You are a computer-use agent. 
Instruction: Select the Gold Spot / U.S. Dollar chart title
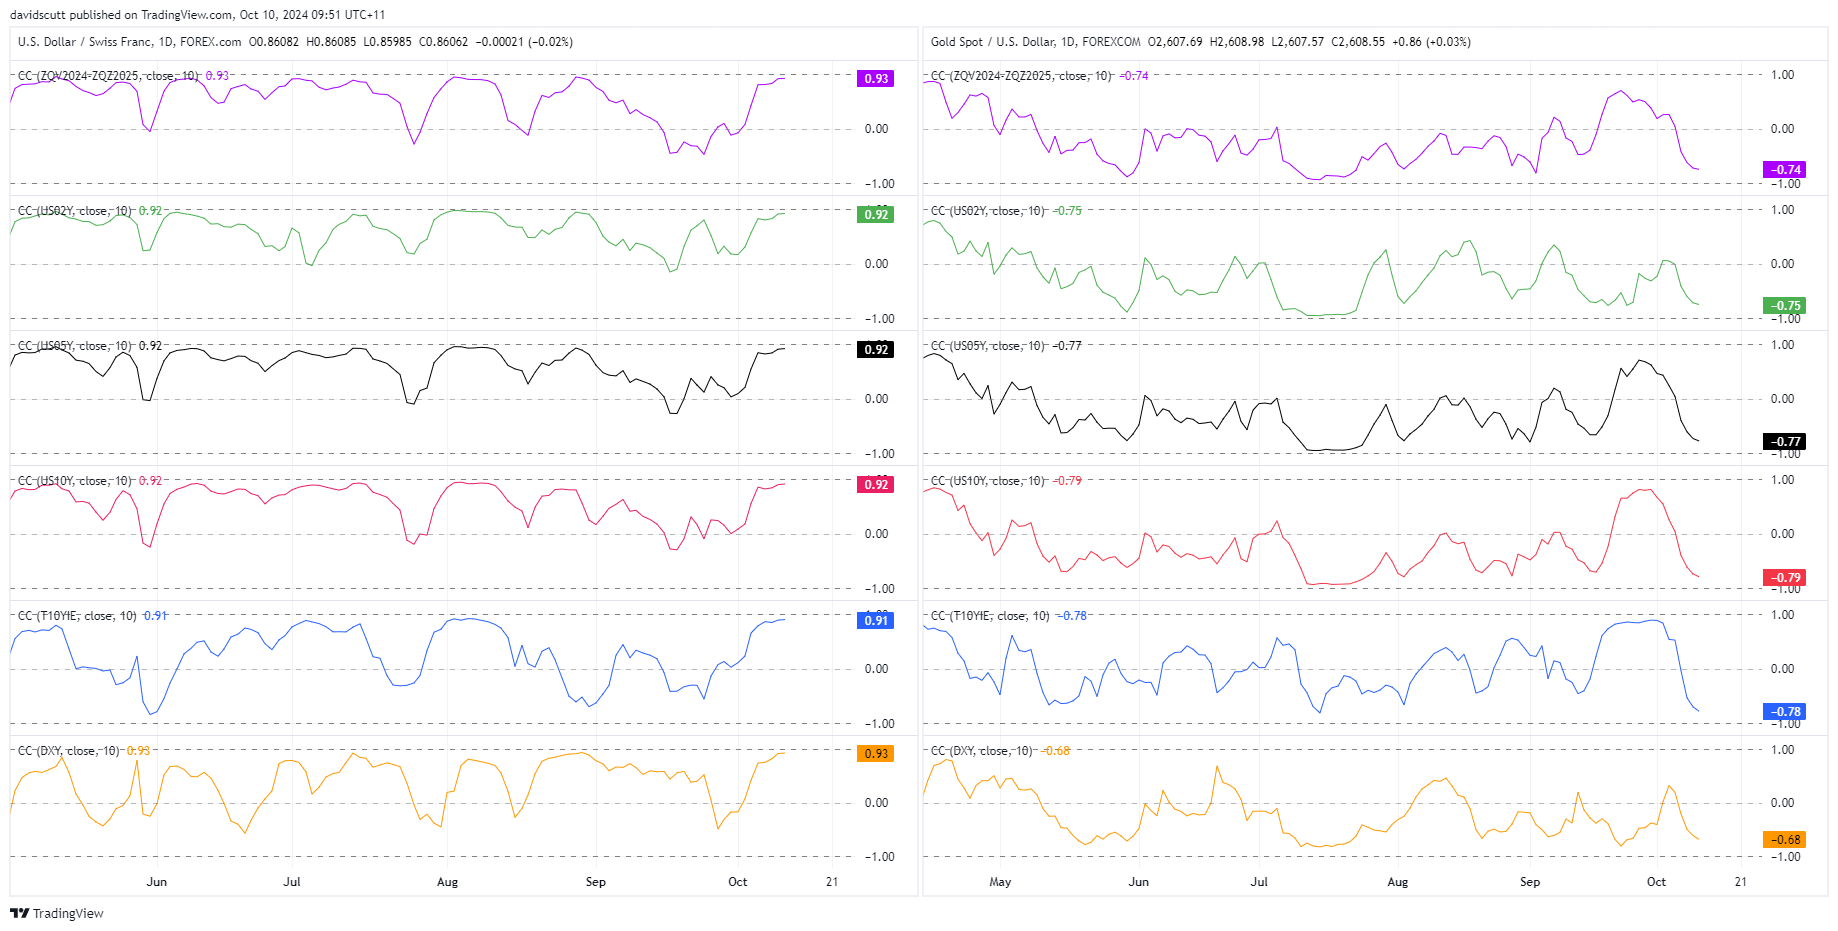point(1035,42)
